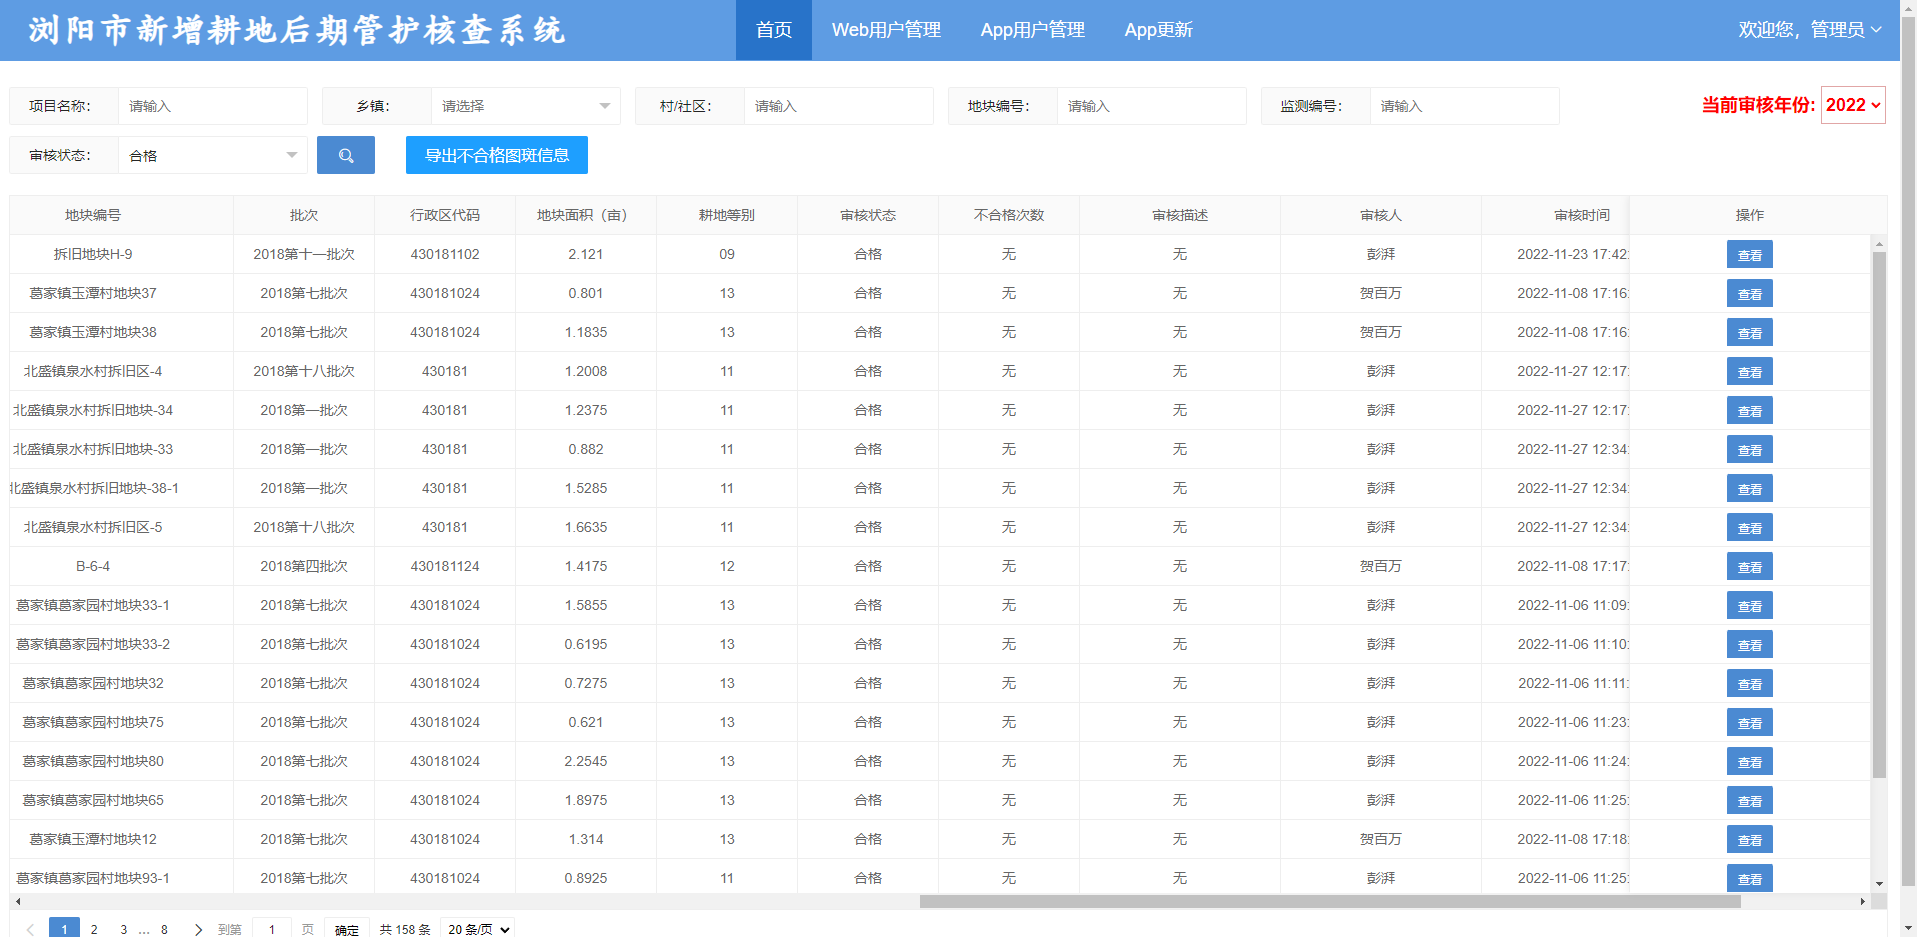
Task: Click the blue search magnifier button
Action: coord(346,155)
